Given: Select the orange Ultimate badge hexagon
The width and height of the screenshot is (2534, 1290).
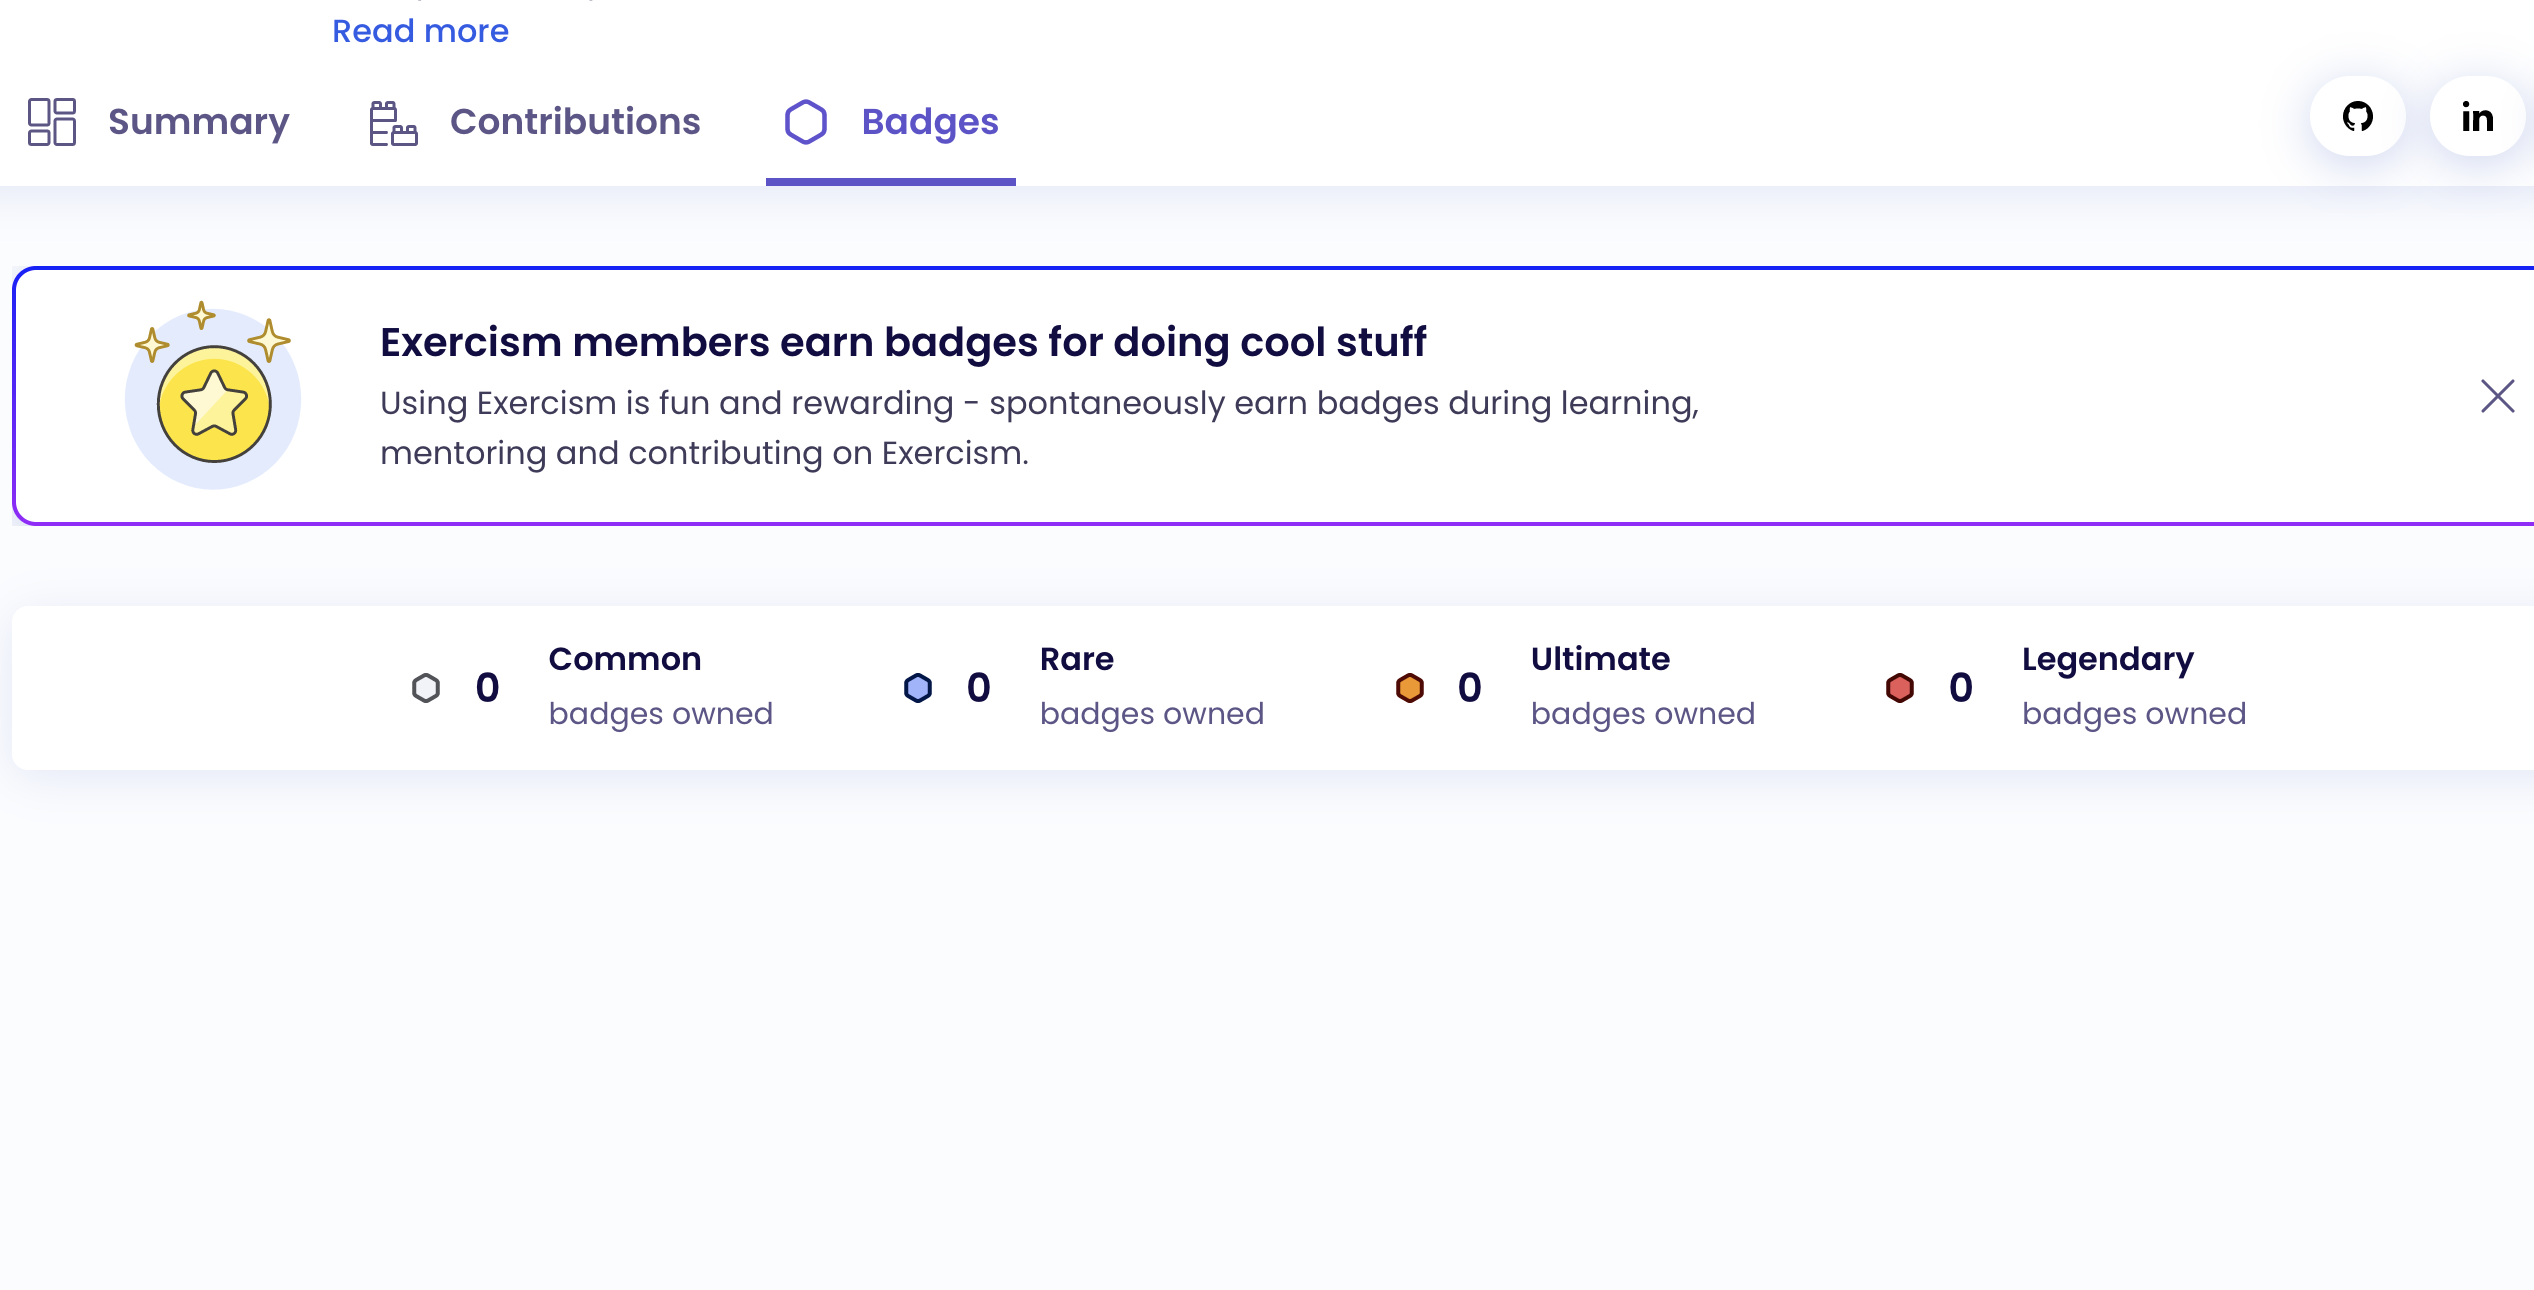Looking at the screenshot, I should 1410,687.
